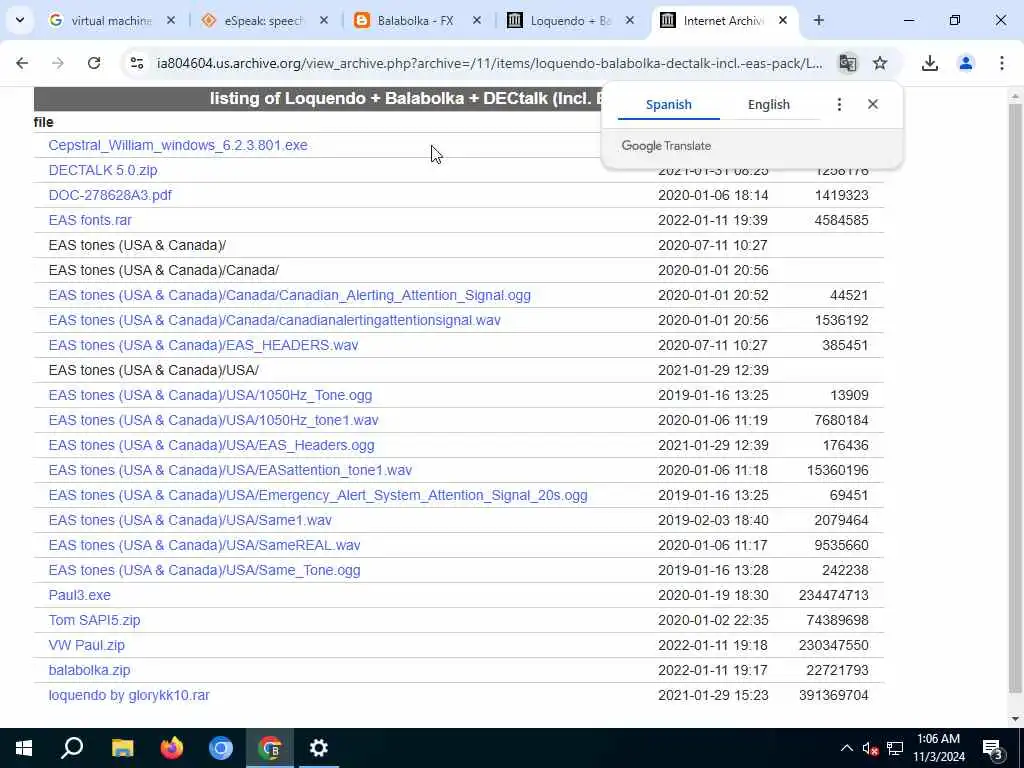1024x768 pixels.
Task: Reload the current page
Action: (x=94, y=63)
